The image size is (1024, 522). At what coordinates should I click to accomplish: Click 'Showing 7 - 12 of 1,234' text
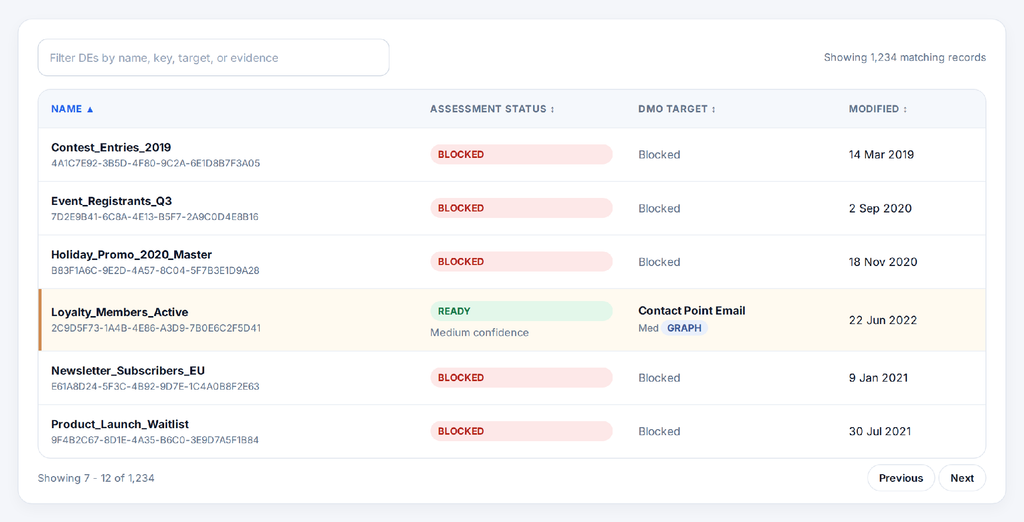tap(96, 478)
